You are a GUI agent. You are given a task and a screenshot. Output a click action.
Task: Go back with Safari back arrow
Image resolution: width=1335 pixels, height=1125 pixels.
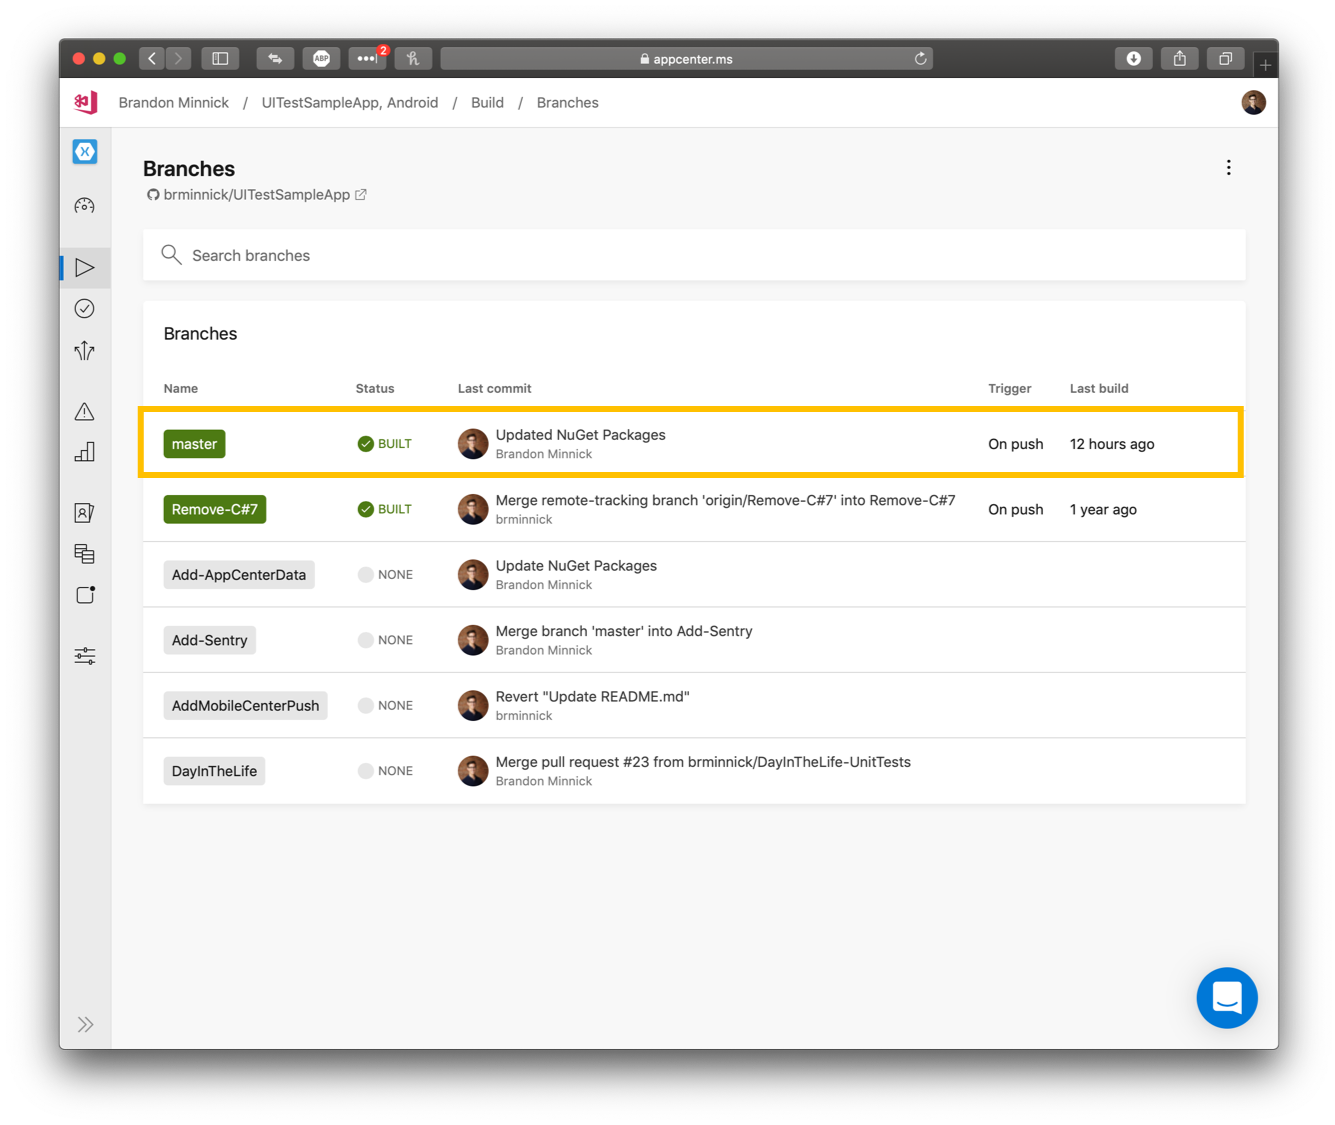tap(152, 59)
